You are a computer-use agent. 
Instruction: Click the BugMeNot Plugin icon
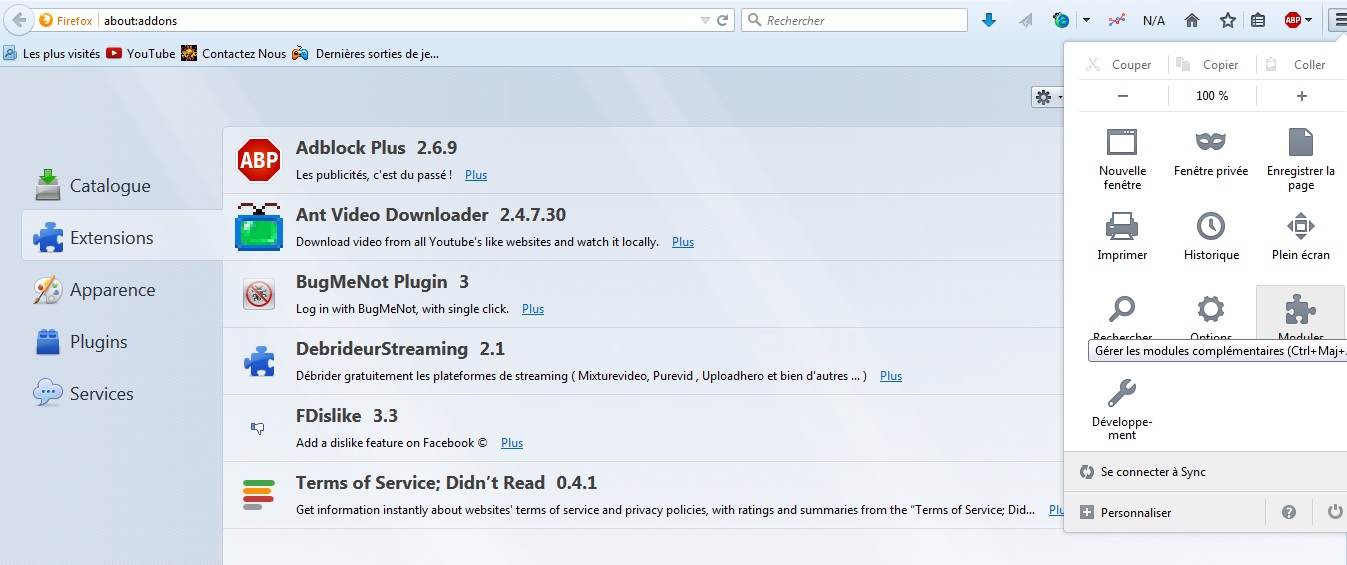(259, 294)
